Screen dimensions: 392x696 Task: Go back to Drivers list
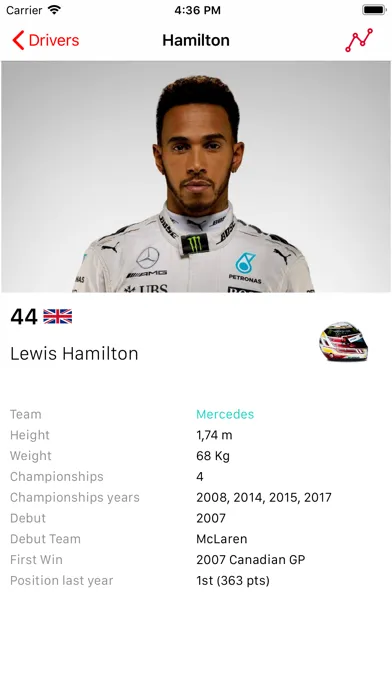point(45,40)
